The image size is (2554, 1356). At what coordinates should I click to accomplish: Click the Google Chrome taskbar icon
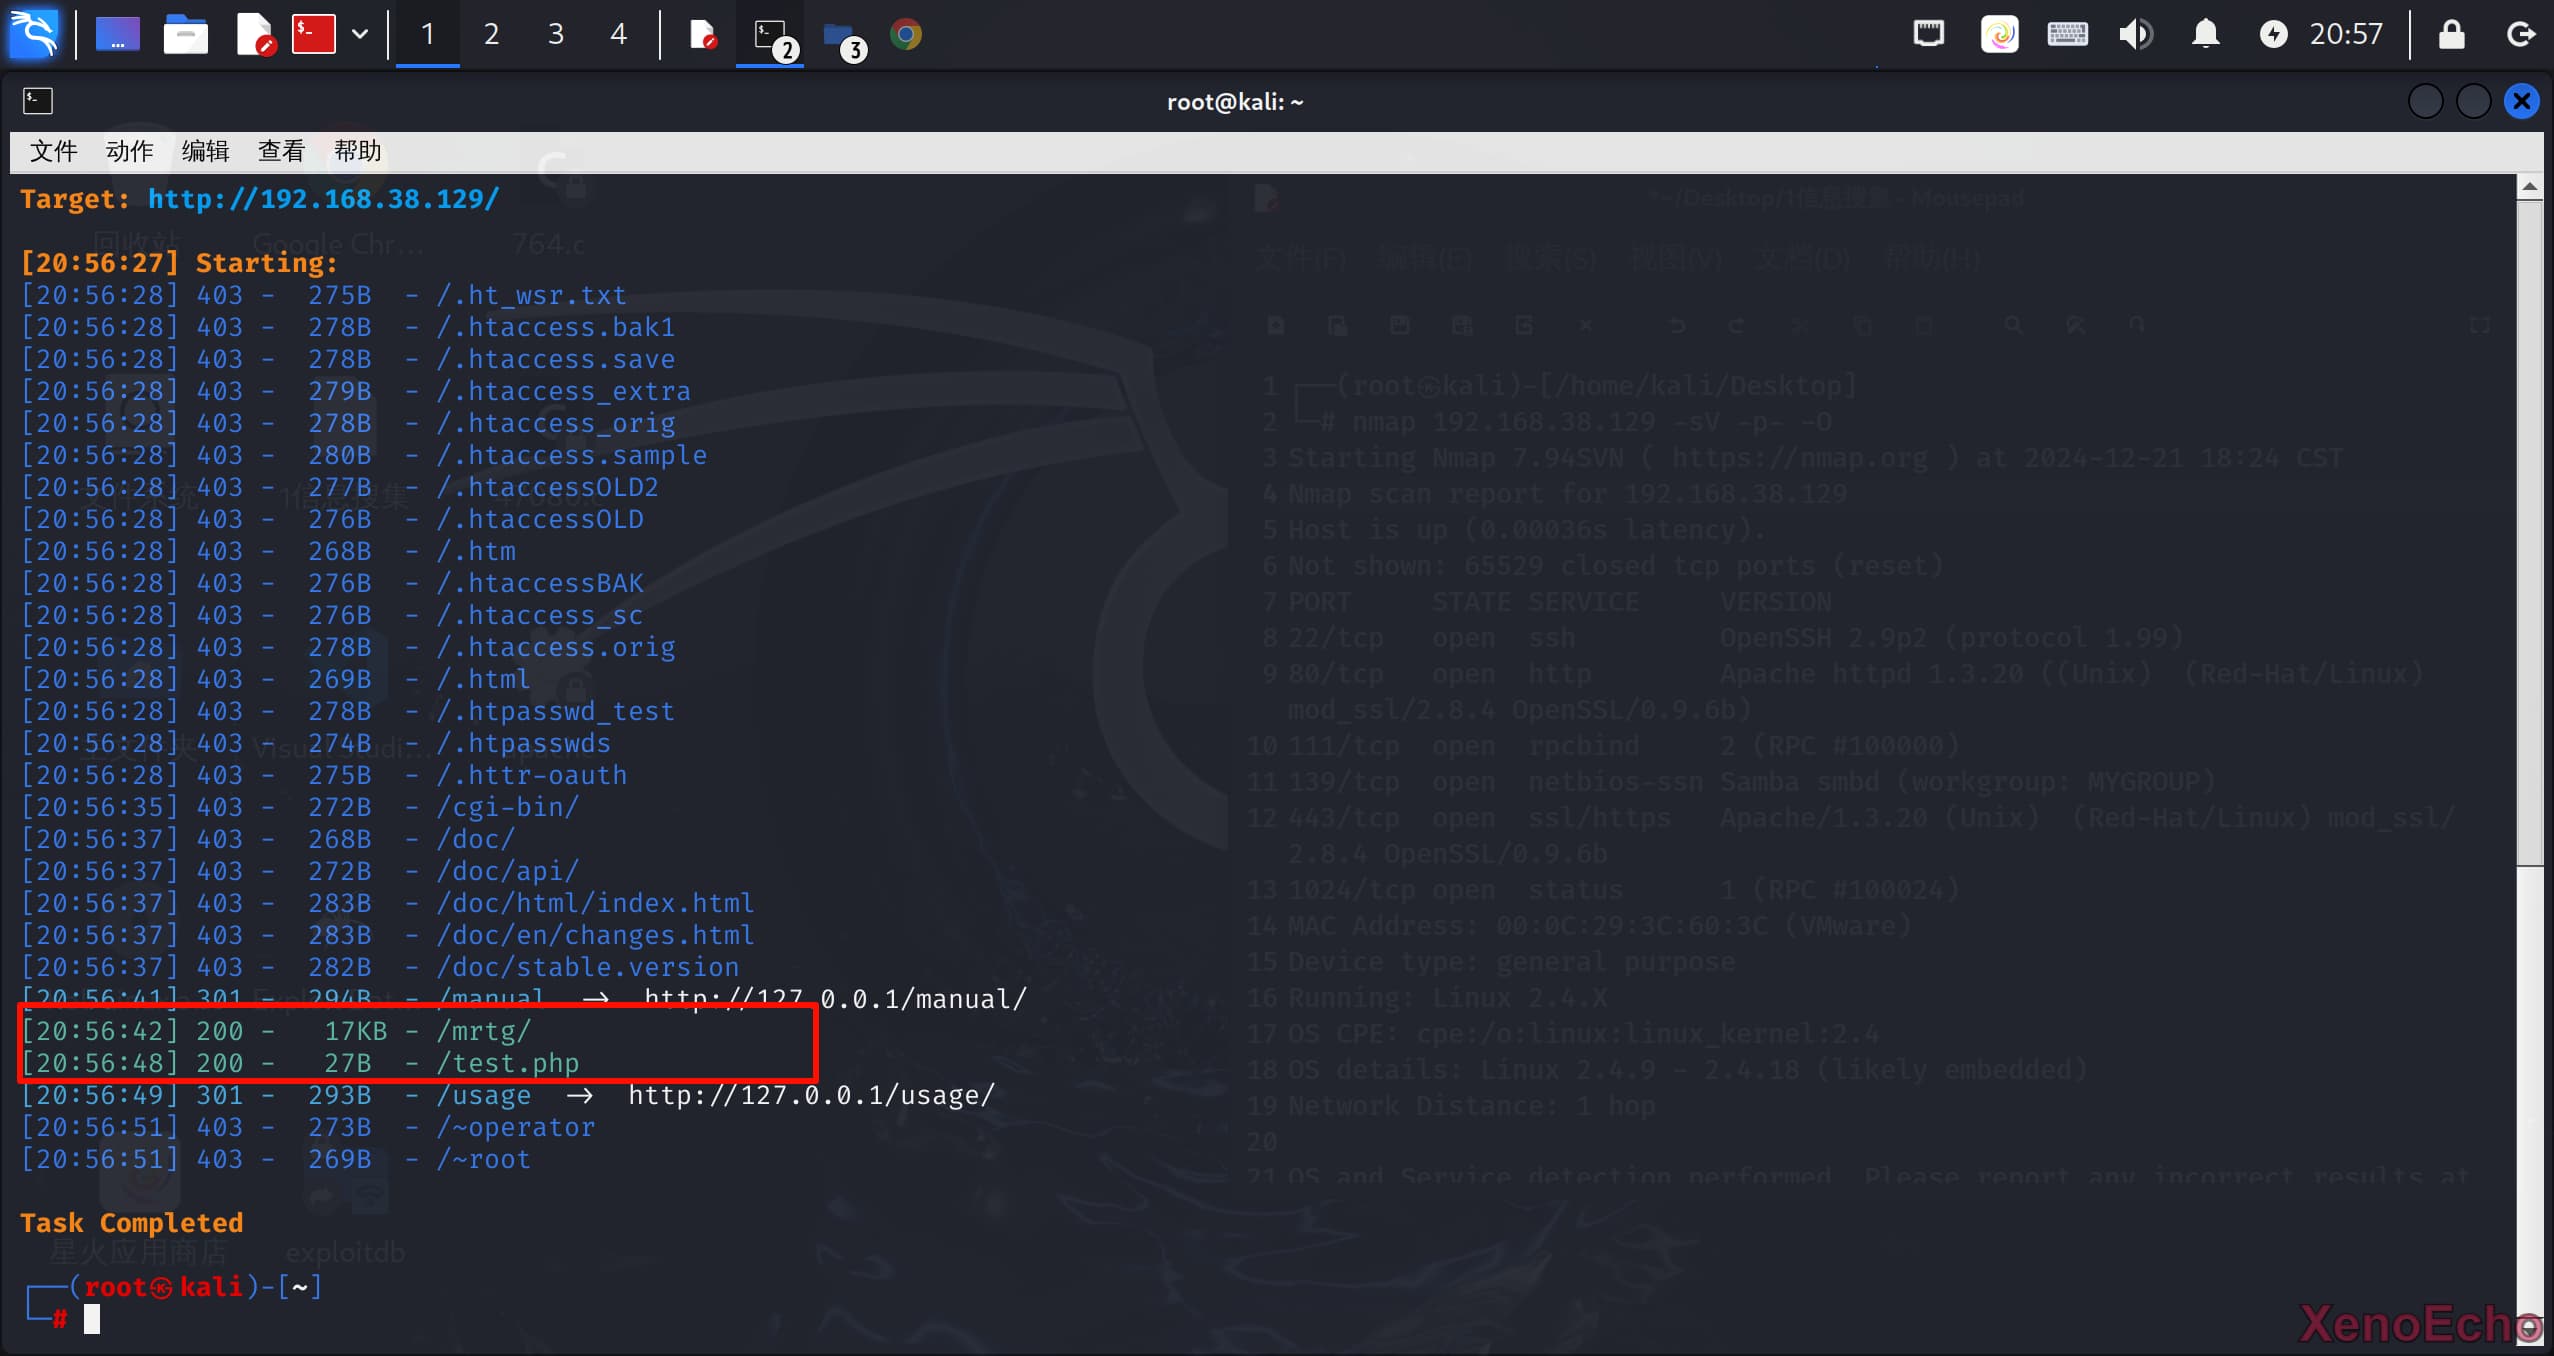point(906,35)
